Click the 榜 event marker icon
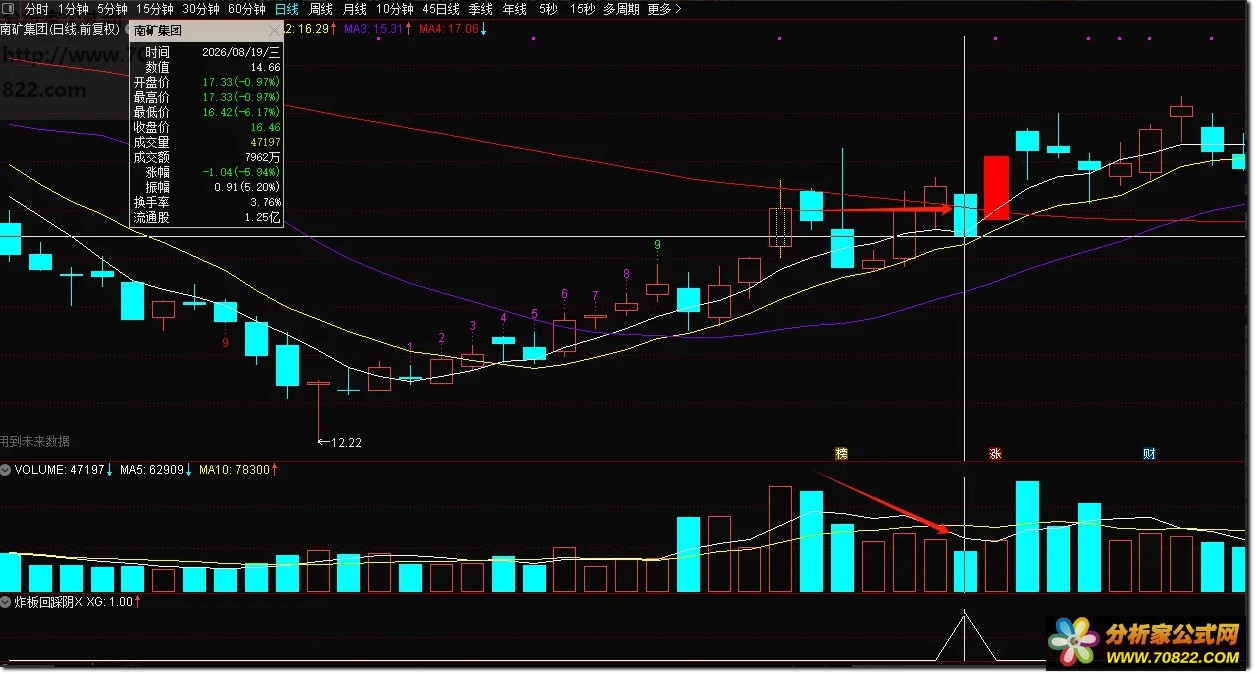Screen dimensions: 1256x674 tap(841, 454)
